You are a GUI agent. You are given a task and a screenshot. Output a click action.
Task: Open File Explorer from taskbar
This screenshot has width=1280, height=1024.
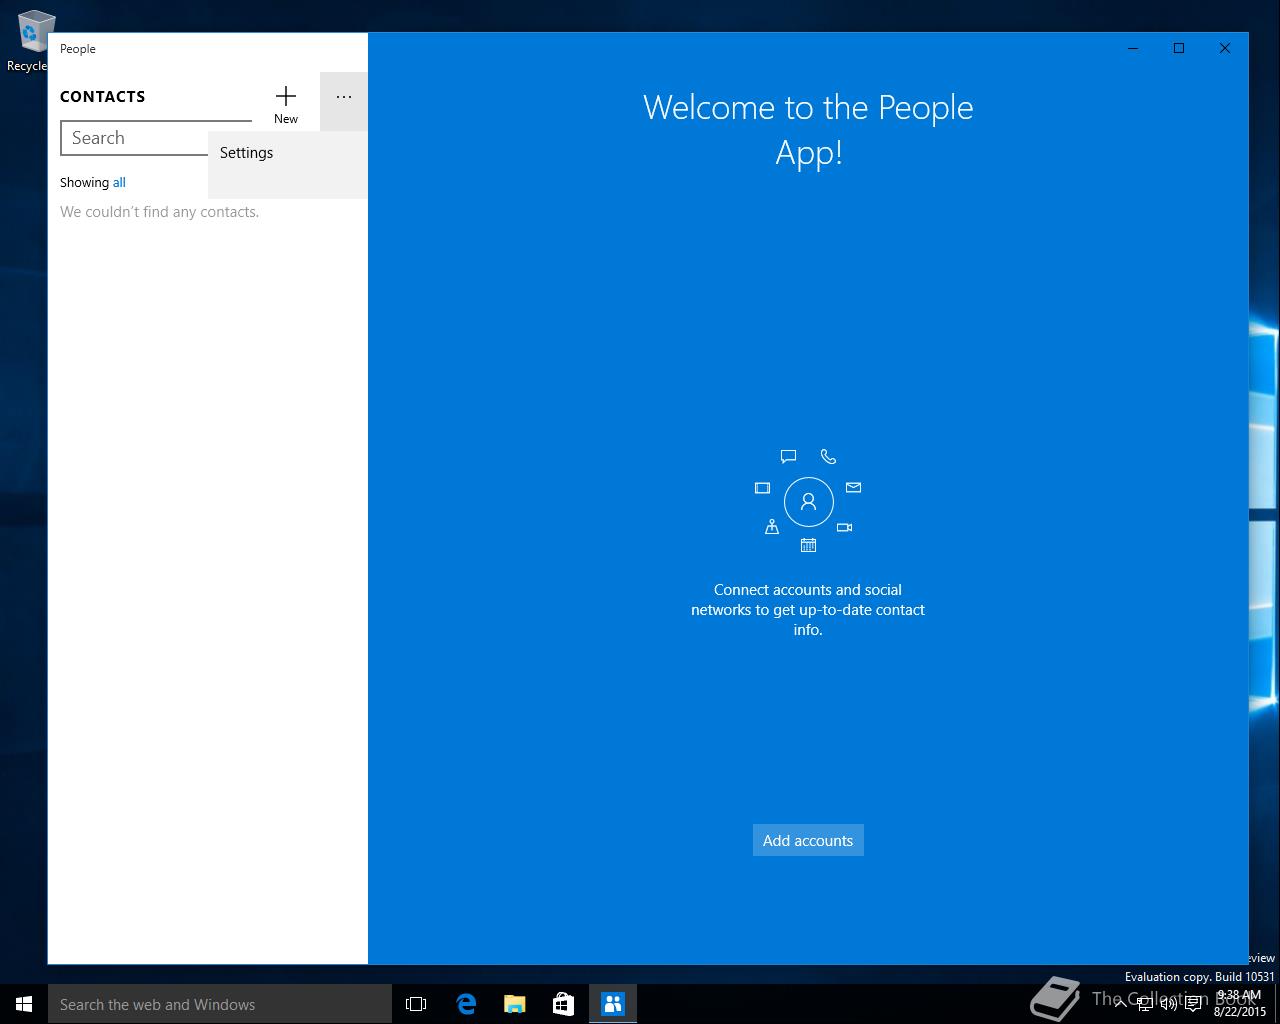pos(515,1004)
